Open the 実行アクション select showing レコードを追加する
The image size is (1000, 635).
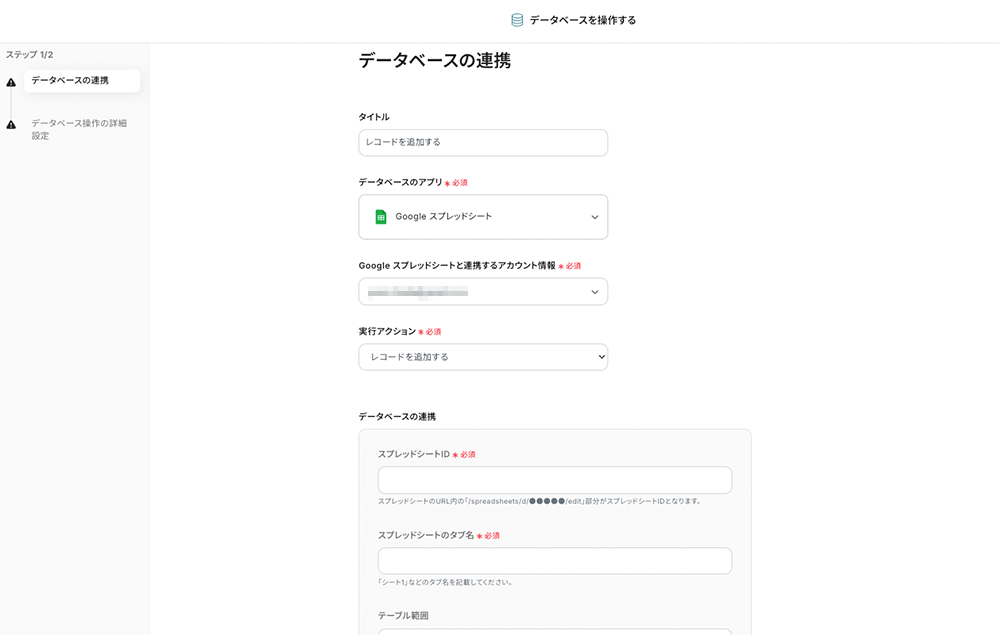click(x=483, y=357)
